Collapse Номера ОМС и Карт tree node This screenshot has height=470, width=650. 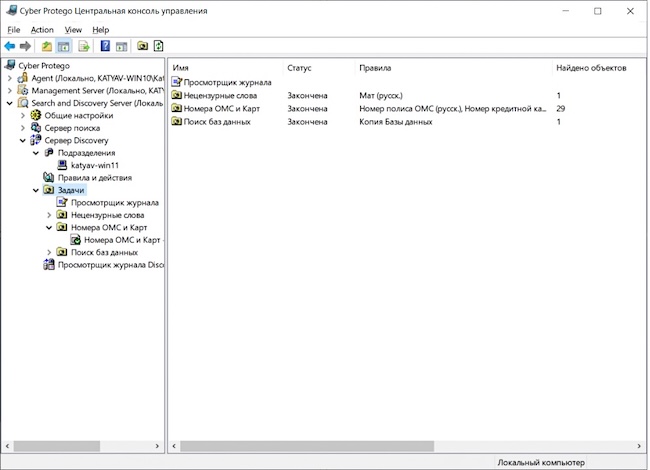pos(49,228)
